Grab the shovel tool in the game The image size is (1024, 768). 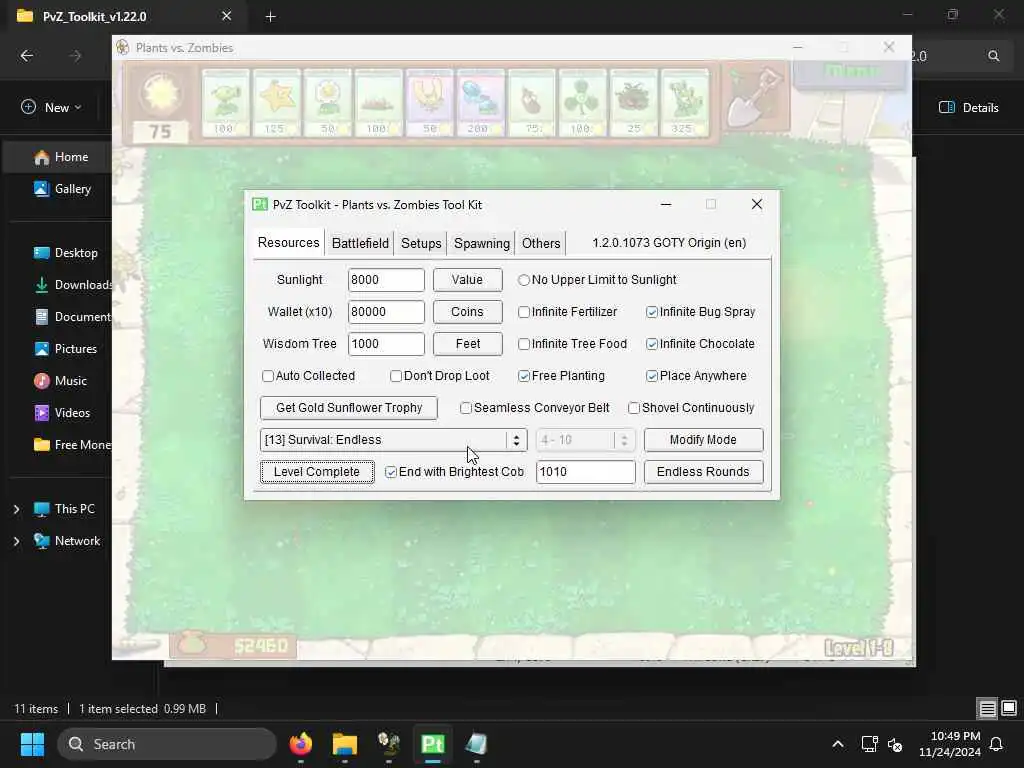pyautogui.click(x=754, y=98)
